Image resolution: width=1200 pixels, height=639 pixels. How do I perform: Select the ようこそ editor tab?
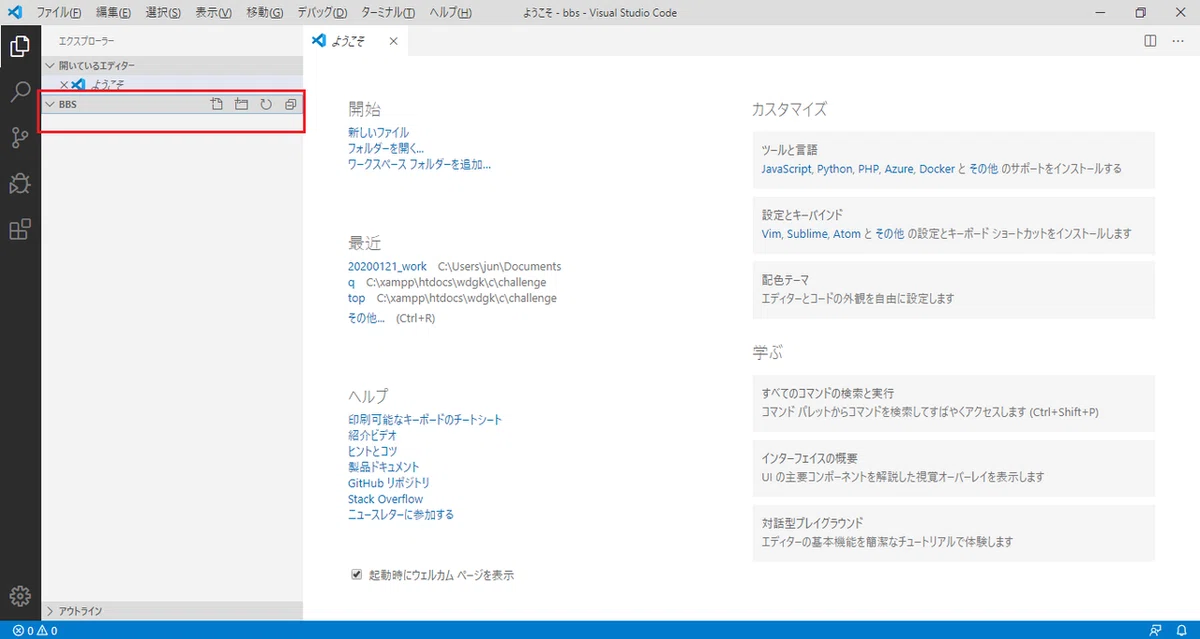(356, 41)
